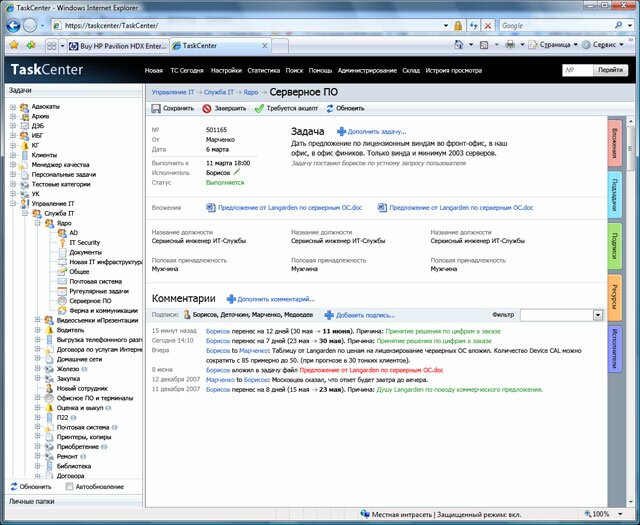Click the refresh icon at bottom of tasks panel
Viewport: 640px width, 525px height.
14,486
